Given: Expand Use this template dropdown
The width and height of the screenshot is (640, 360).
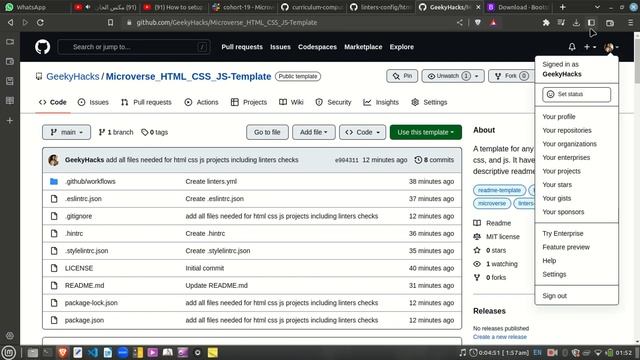Looking at the screenshot, I should click(426, 132).
